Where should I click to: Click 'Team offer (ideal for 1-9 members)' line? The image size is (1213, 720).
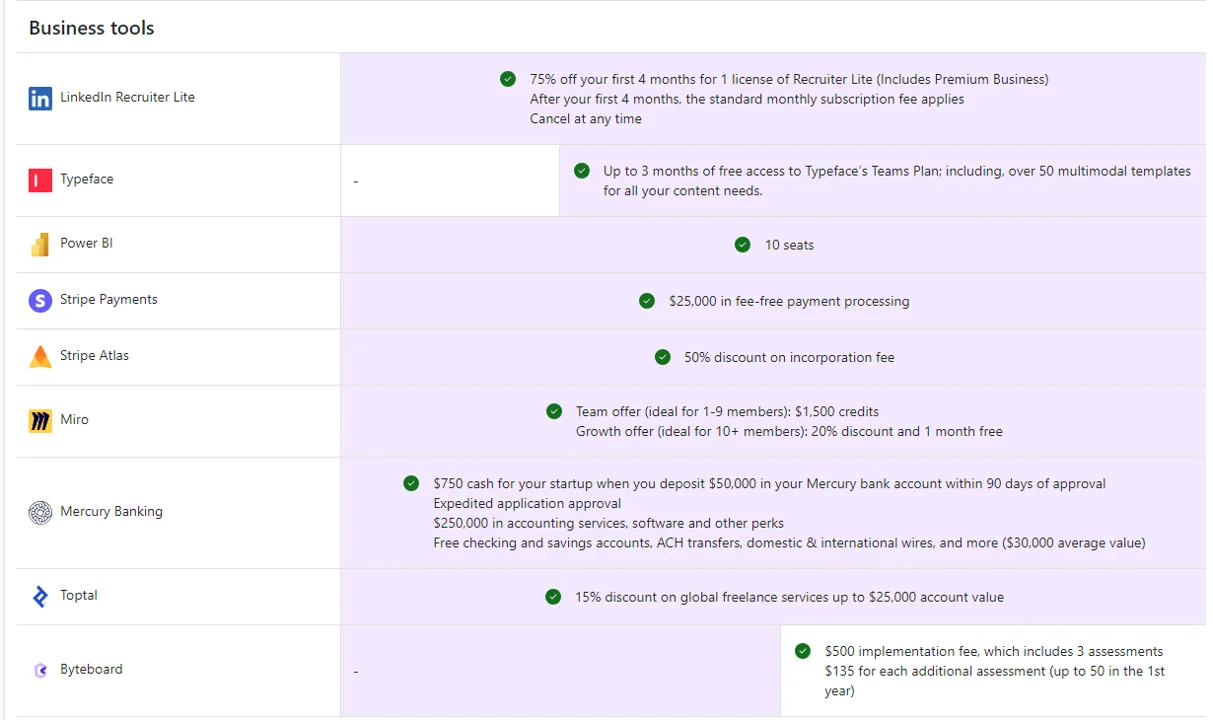727,411
